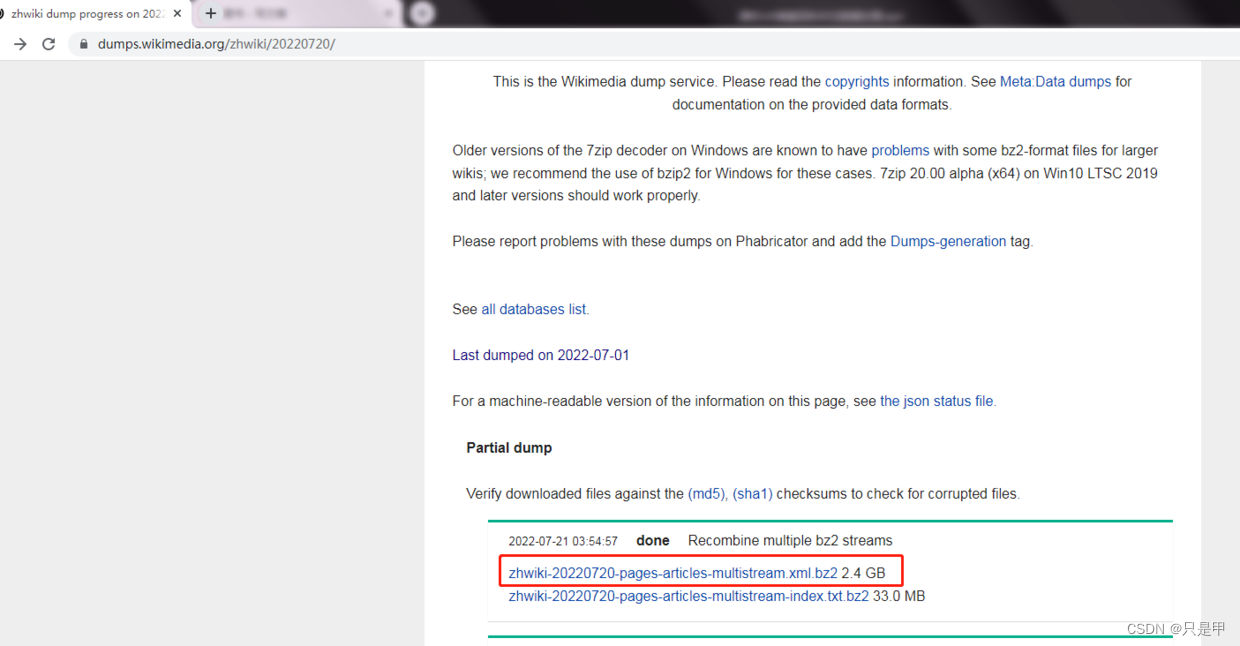This screenshot has height=646, width=1240.
Task: Open the json status file link
Action: click(x=937, y=402)
